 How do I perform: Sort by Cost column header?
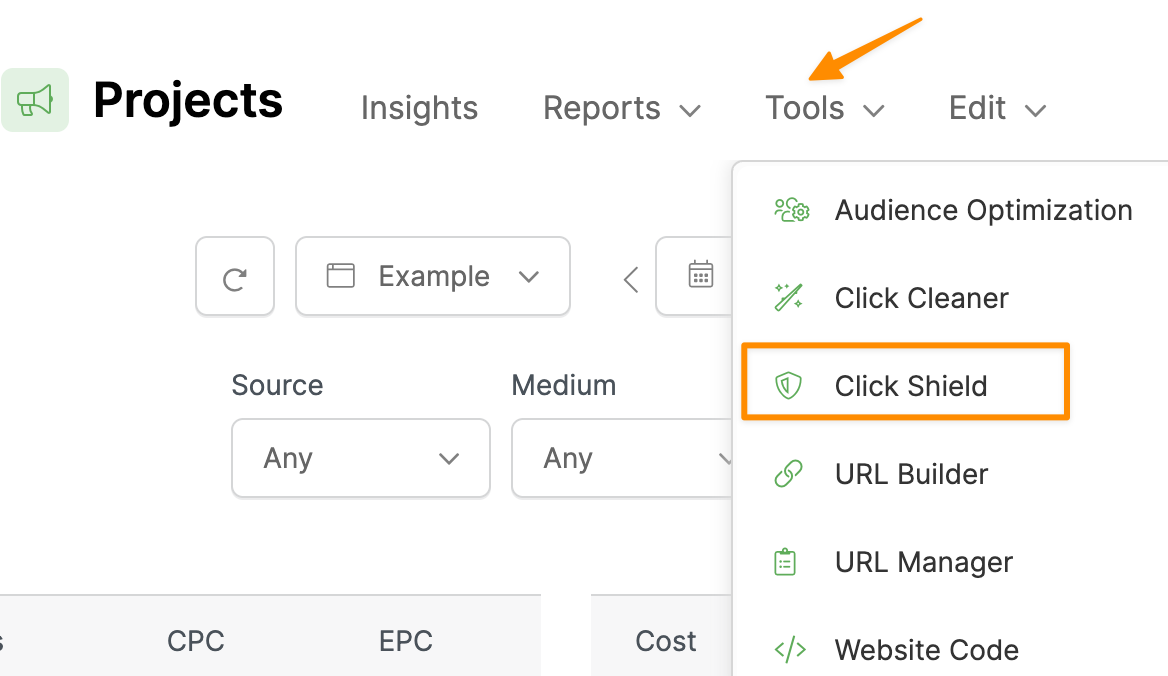(666, 641)
